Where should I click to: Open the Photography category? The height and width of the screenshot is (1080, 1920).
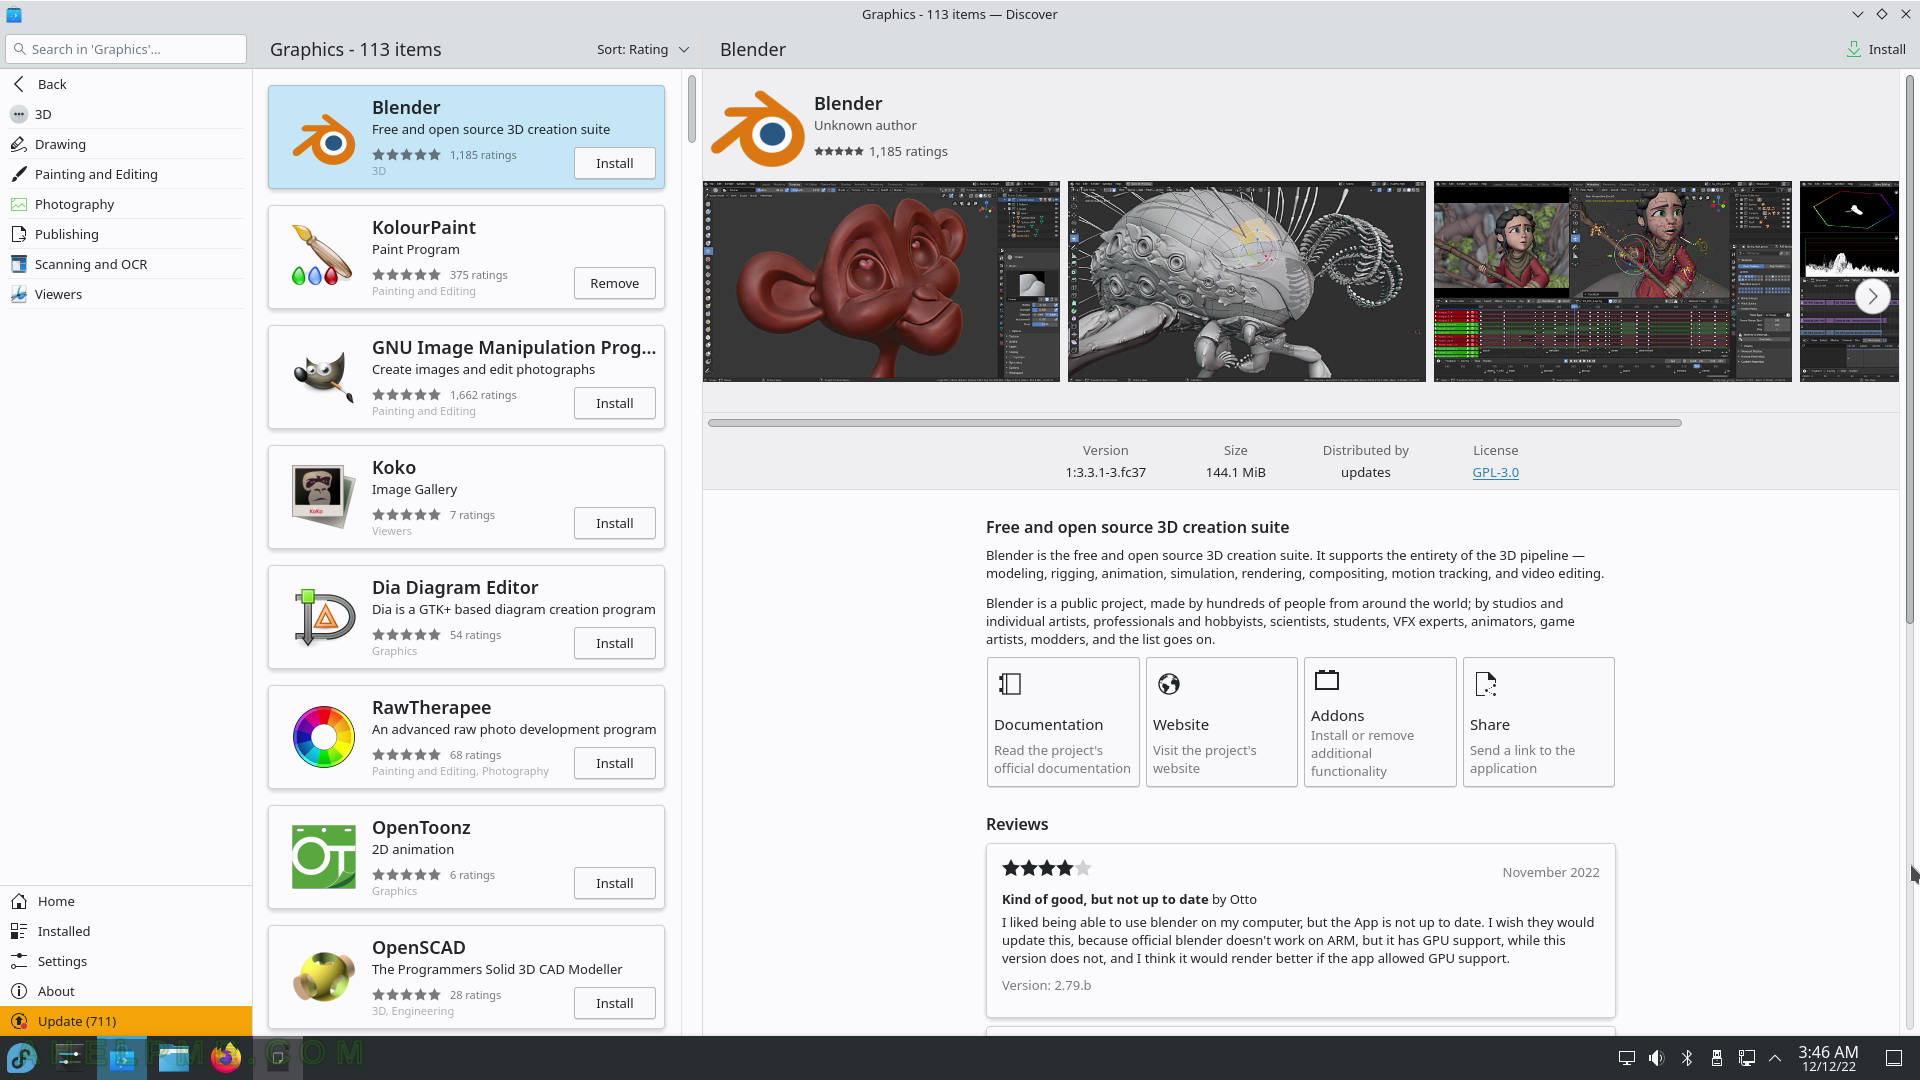pyautogui.click(x=126, y=204)
